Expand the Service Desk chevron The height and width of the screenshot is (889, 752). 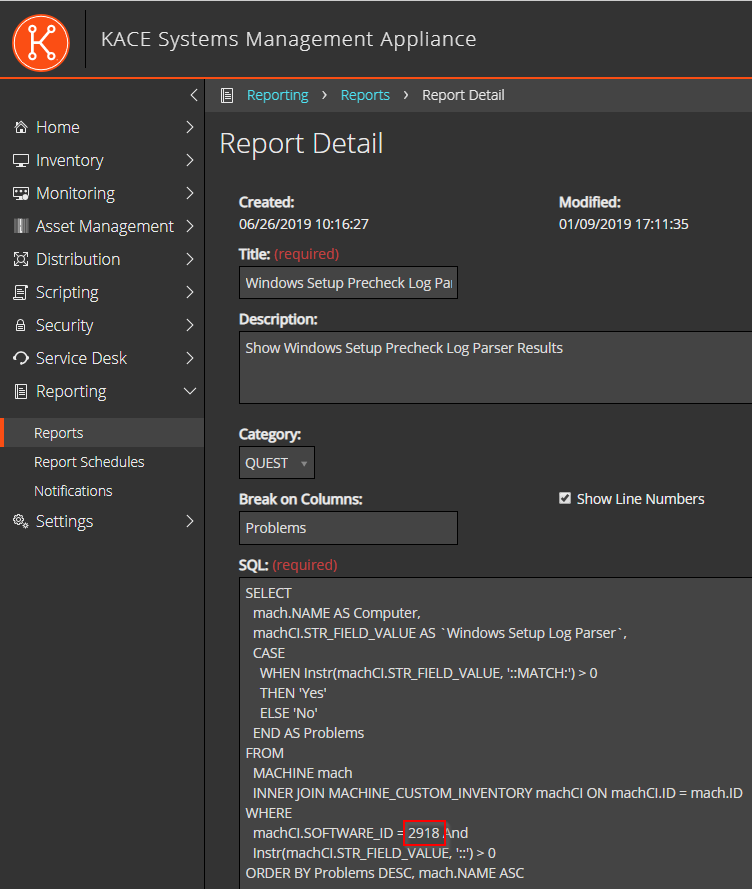pyautogui.click(x=190, y=358)
